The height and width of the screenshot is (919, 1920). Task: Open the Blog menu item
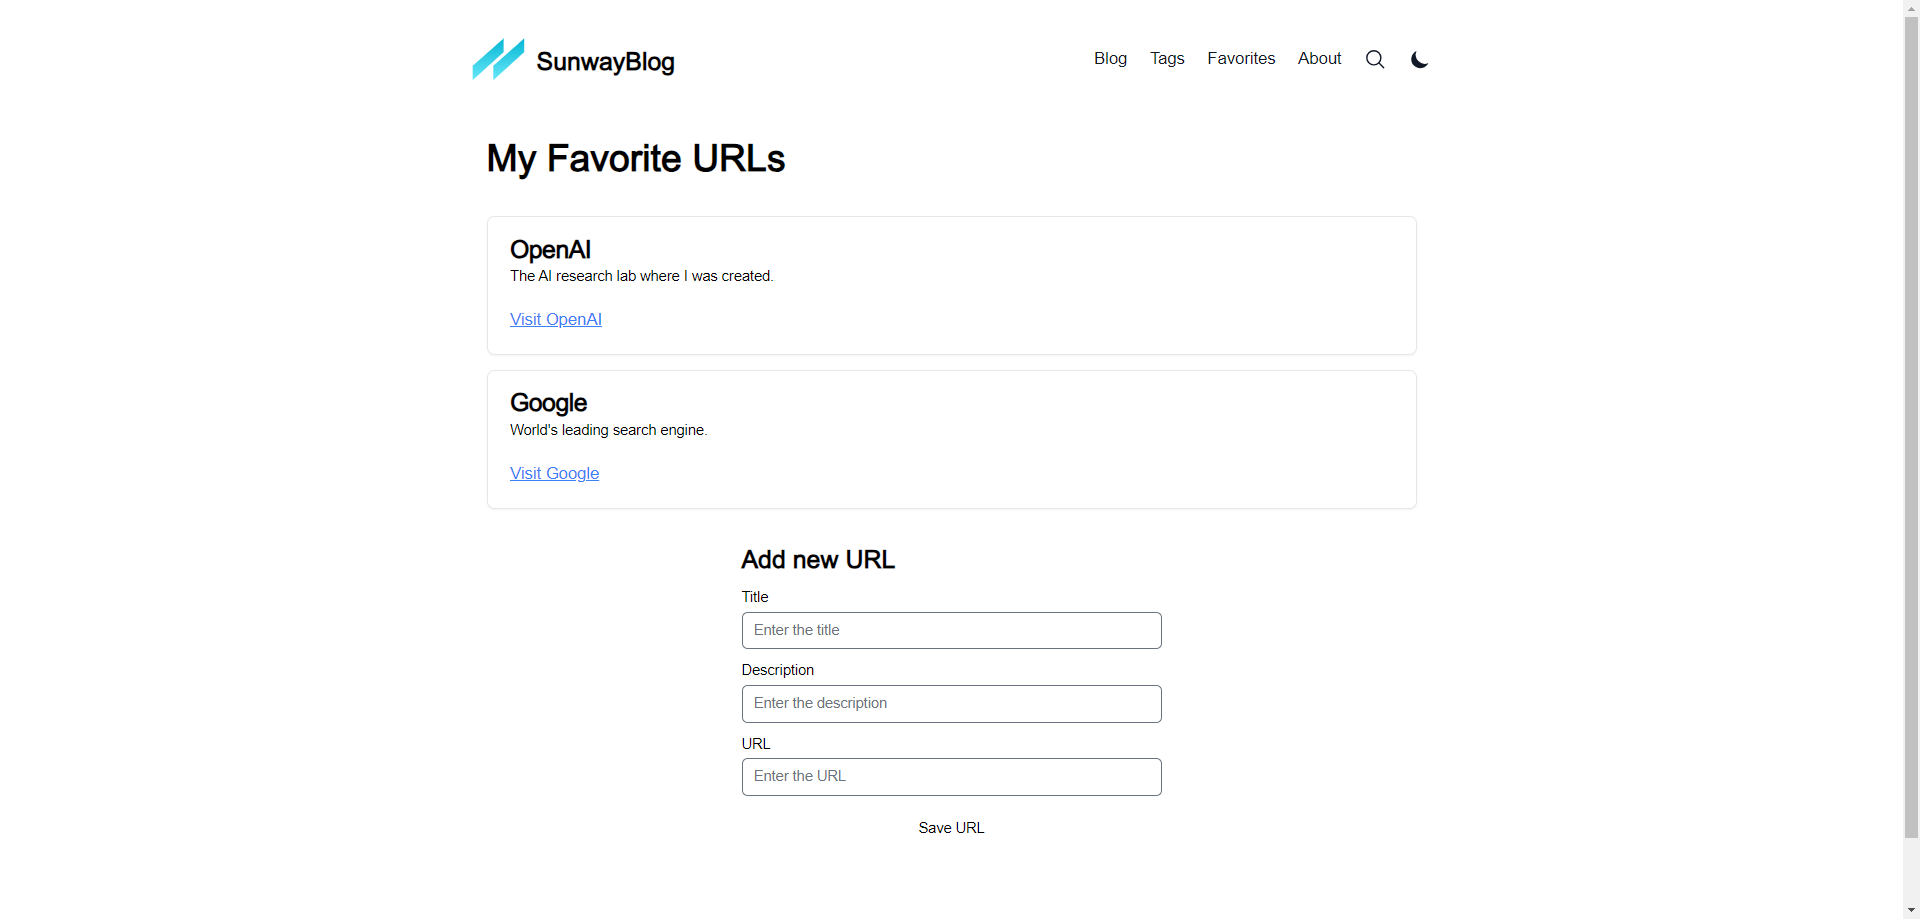click(x=1110, y=59)
